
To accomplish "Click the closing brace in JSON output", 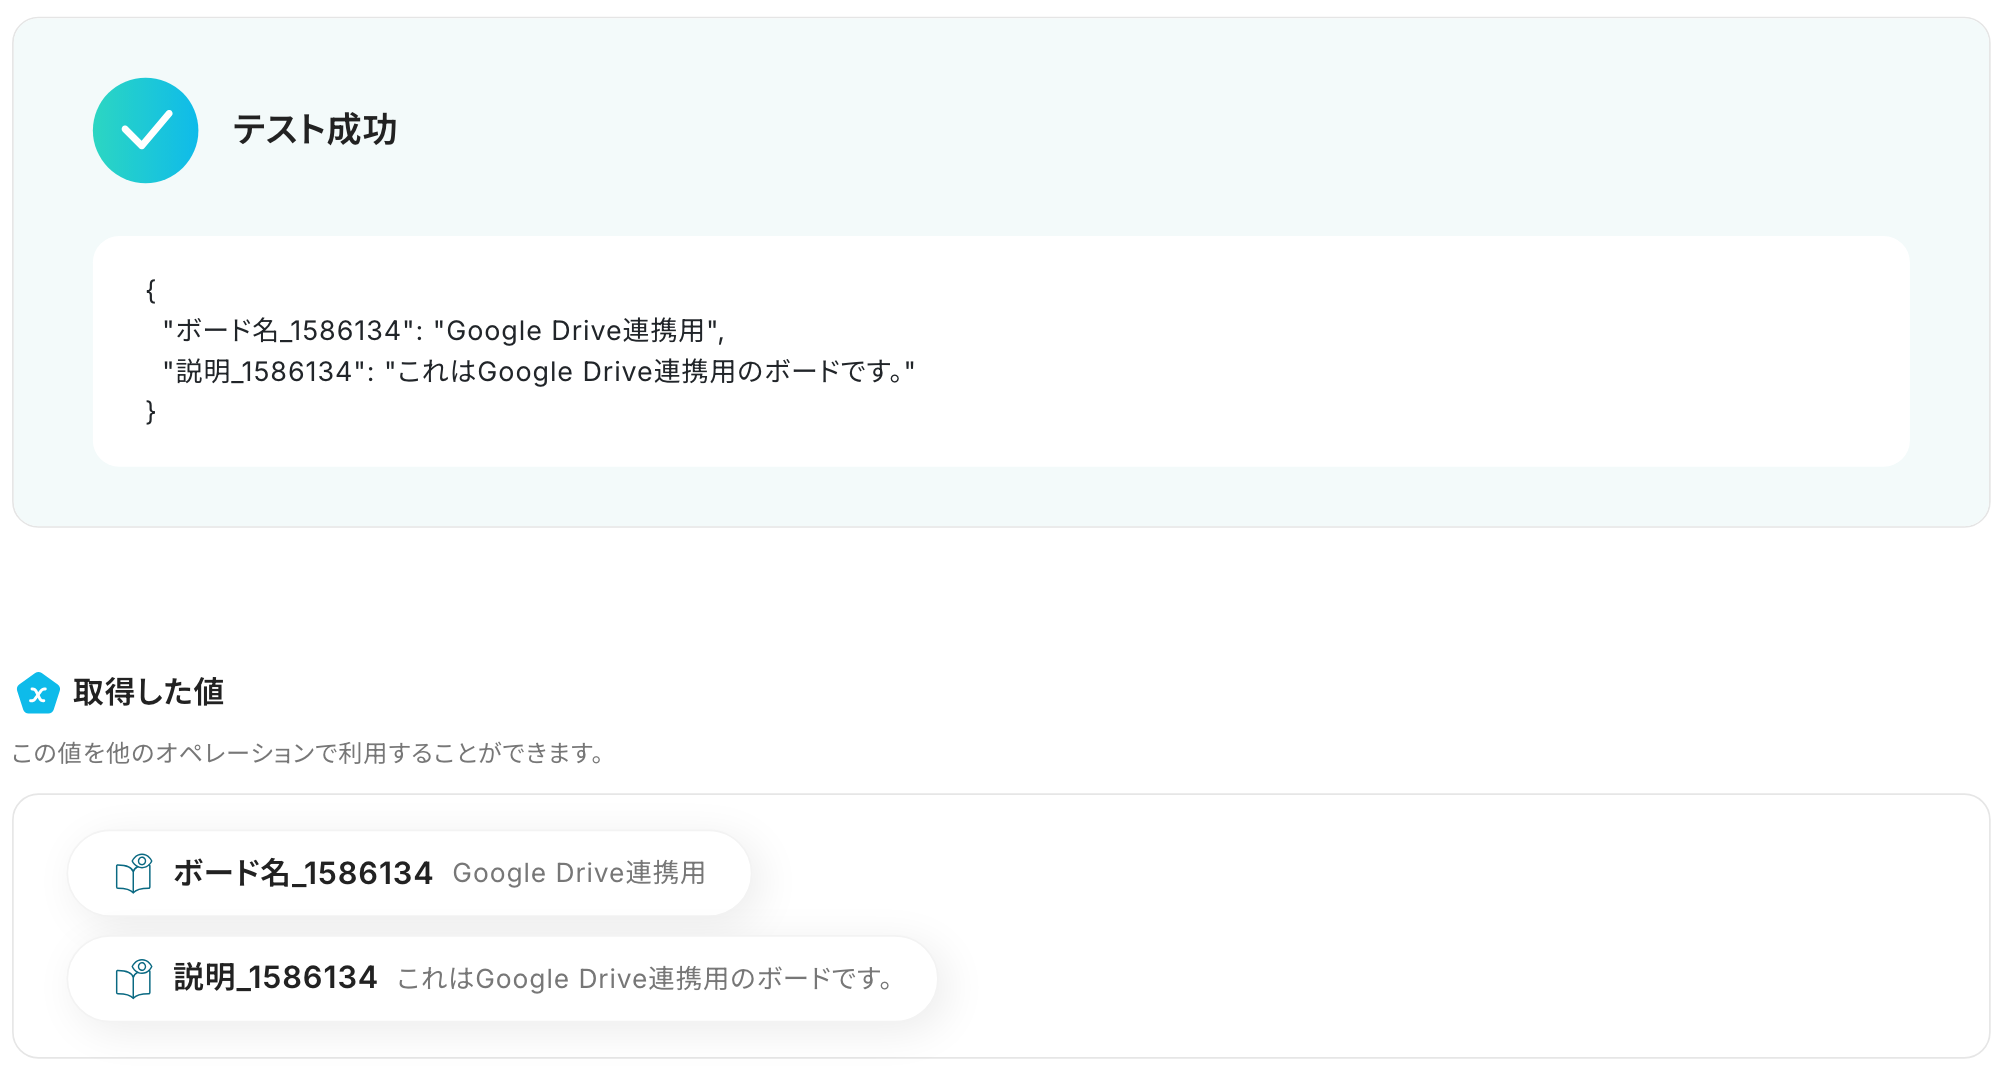I will click(x=151, y=412).
